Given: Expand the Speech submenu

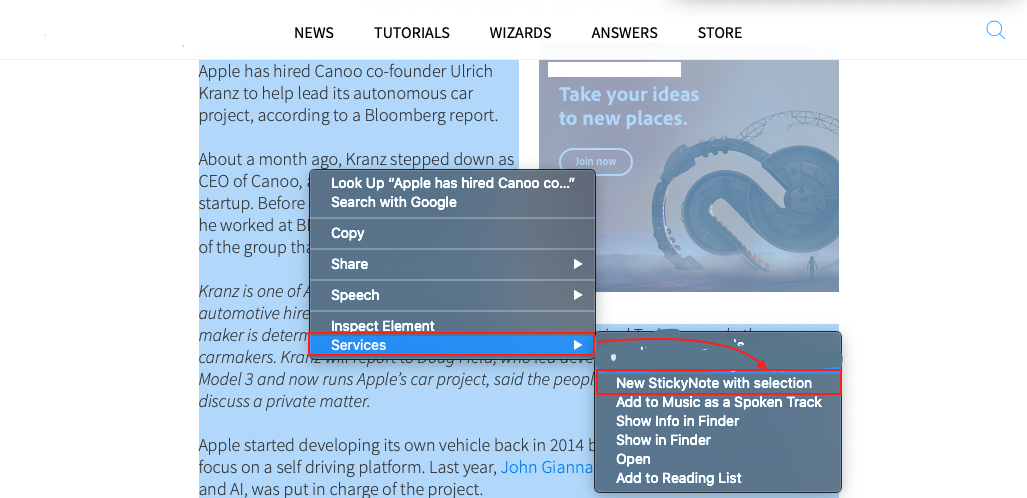Looking at the screenshot, I should (x=452, y=295).
